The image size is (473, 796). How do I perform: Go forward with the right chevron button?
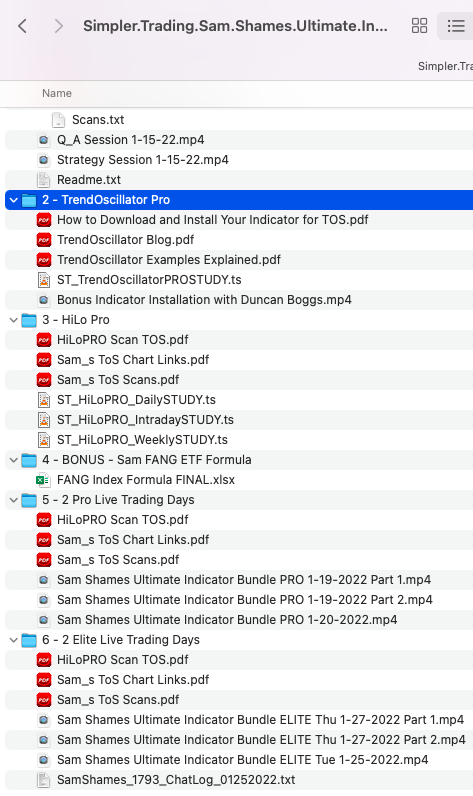pyautogui.click(x=59, y=26)
